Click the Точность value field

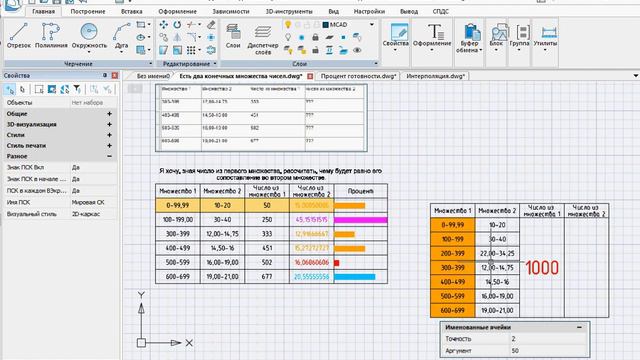(x=548, y=339)
